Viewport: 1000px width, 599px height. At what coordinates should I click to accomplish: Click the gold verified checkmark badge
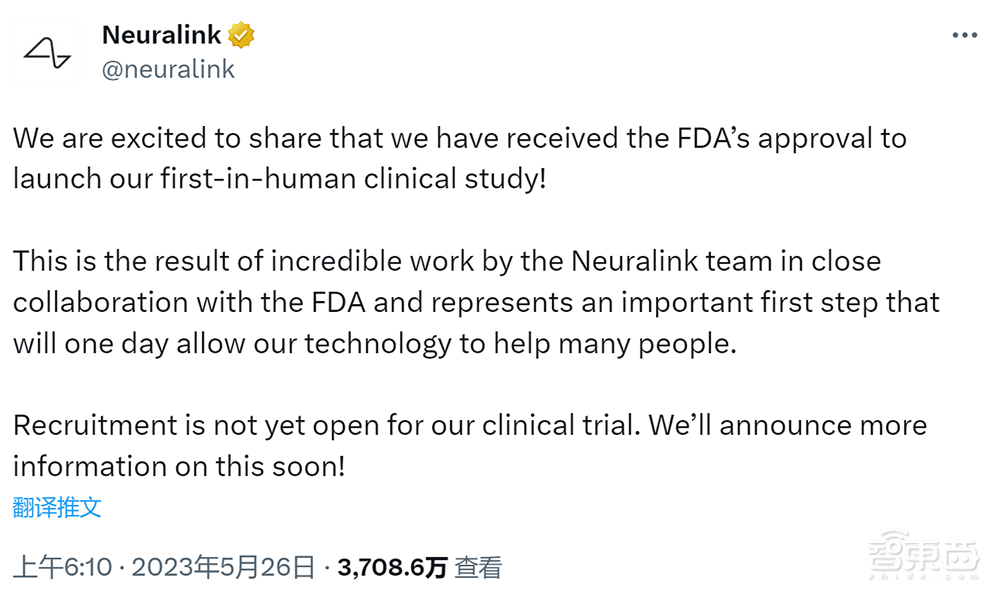(240, 33)
